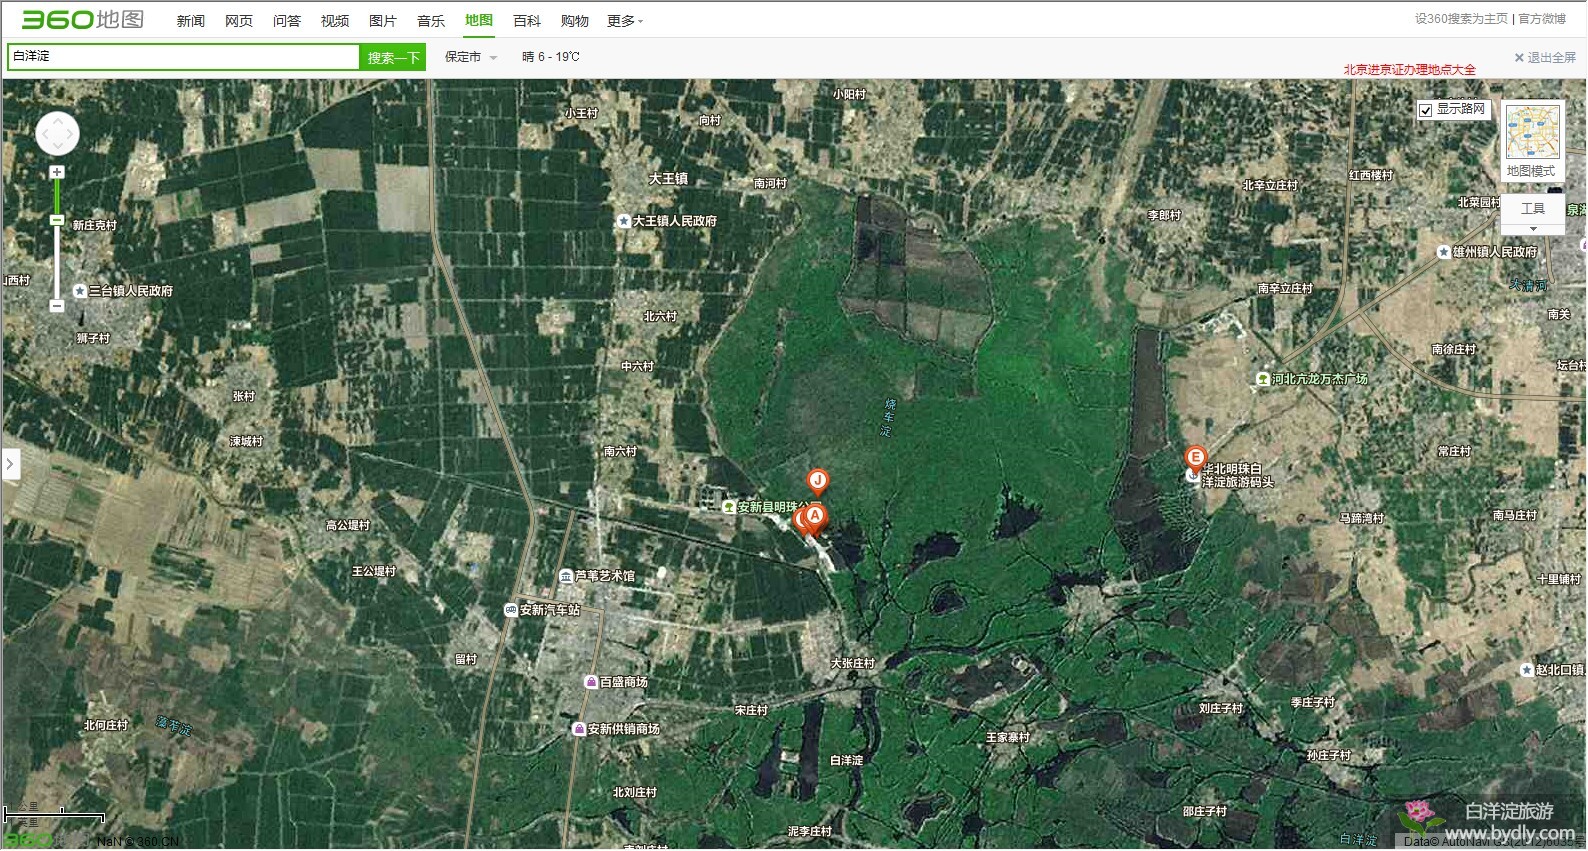1588x851 pixels.
Task: Click the 烧车淀 lake label
Action: (x=889, y=418)
